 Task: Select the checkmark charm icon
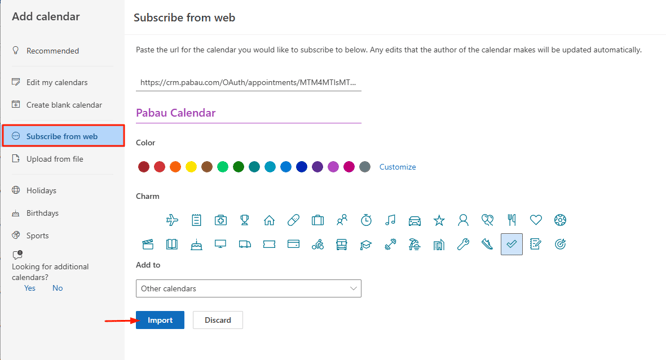(511, 244)
